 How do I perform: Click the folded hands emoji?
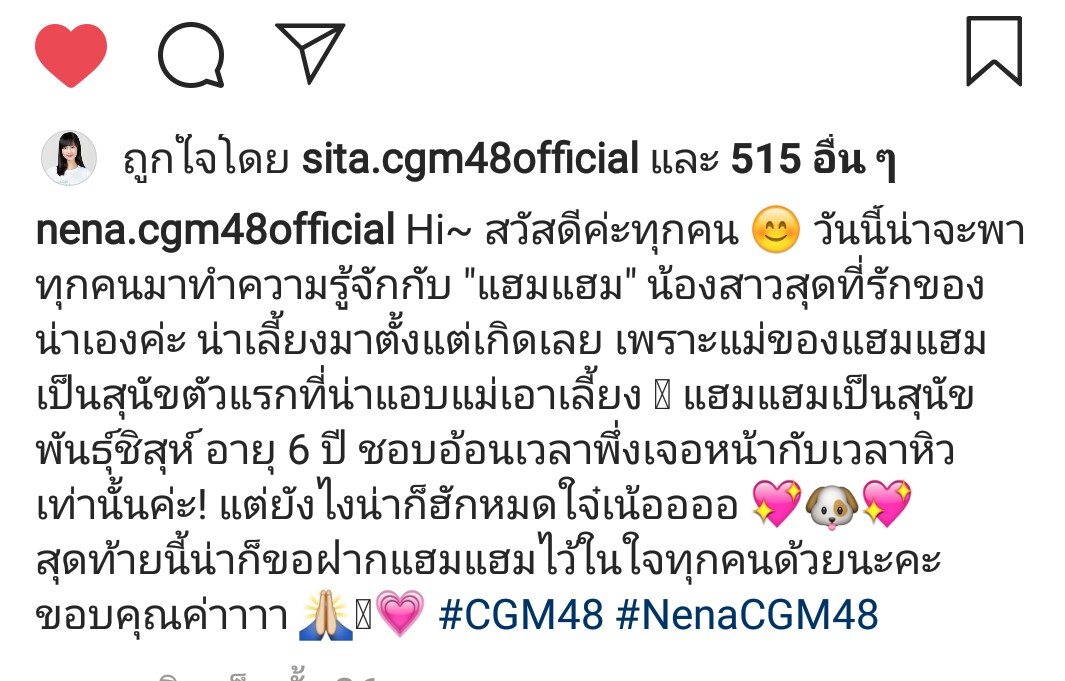click(325, 615)
